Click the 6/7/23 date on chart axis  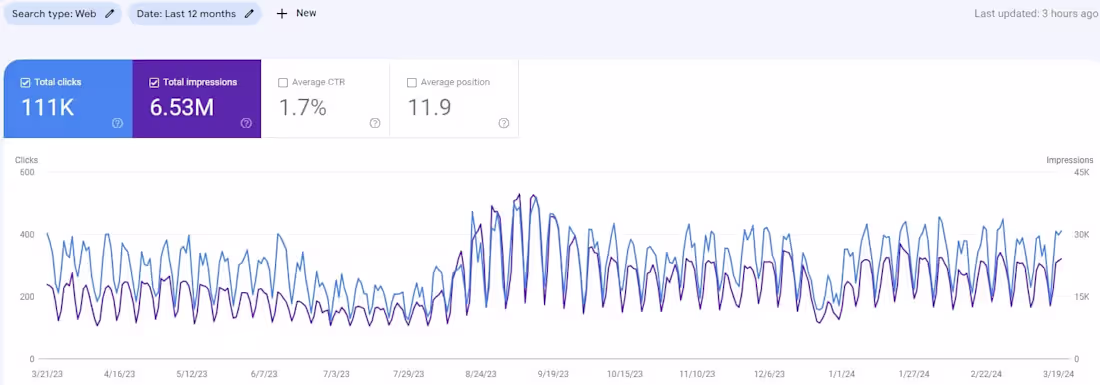[263, 374]
